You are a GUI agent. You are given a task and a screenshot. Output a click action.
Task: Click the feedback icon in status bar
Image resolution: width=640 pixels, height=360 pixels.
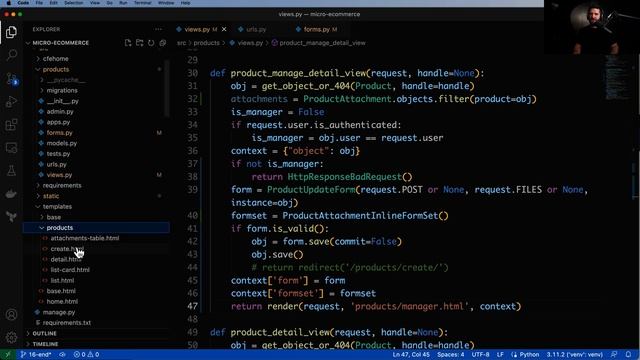tap(614, 354)
